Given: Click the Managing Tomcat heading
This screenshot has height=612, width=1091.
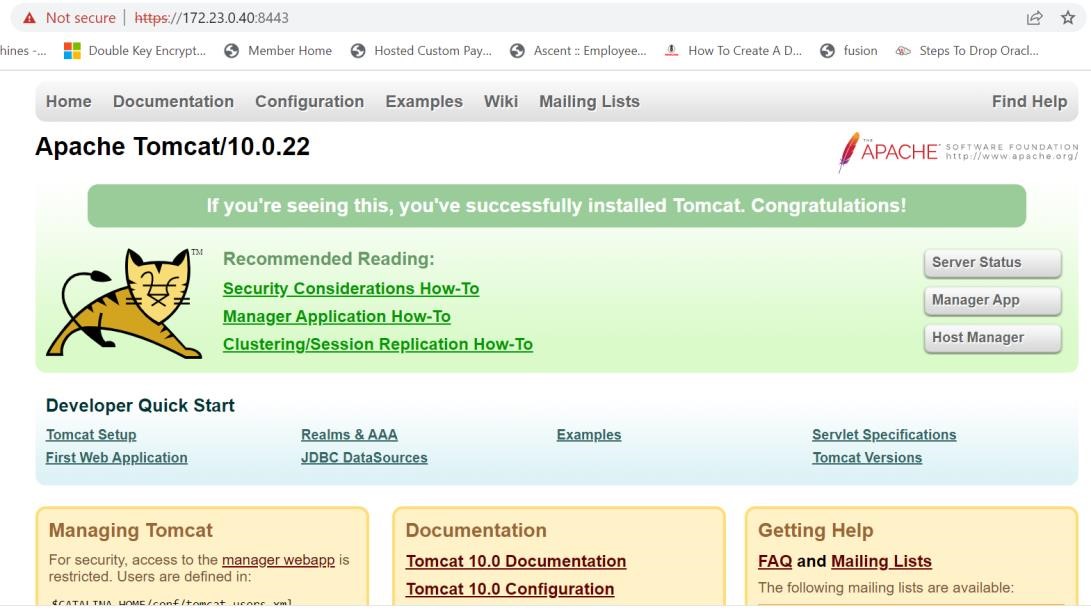Looking at the screenshot, I should [x=131, y=530].
